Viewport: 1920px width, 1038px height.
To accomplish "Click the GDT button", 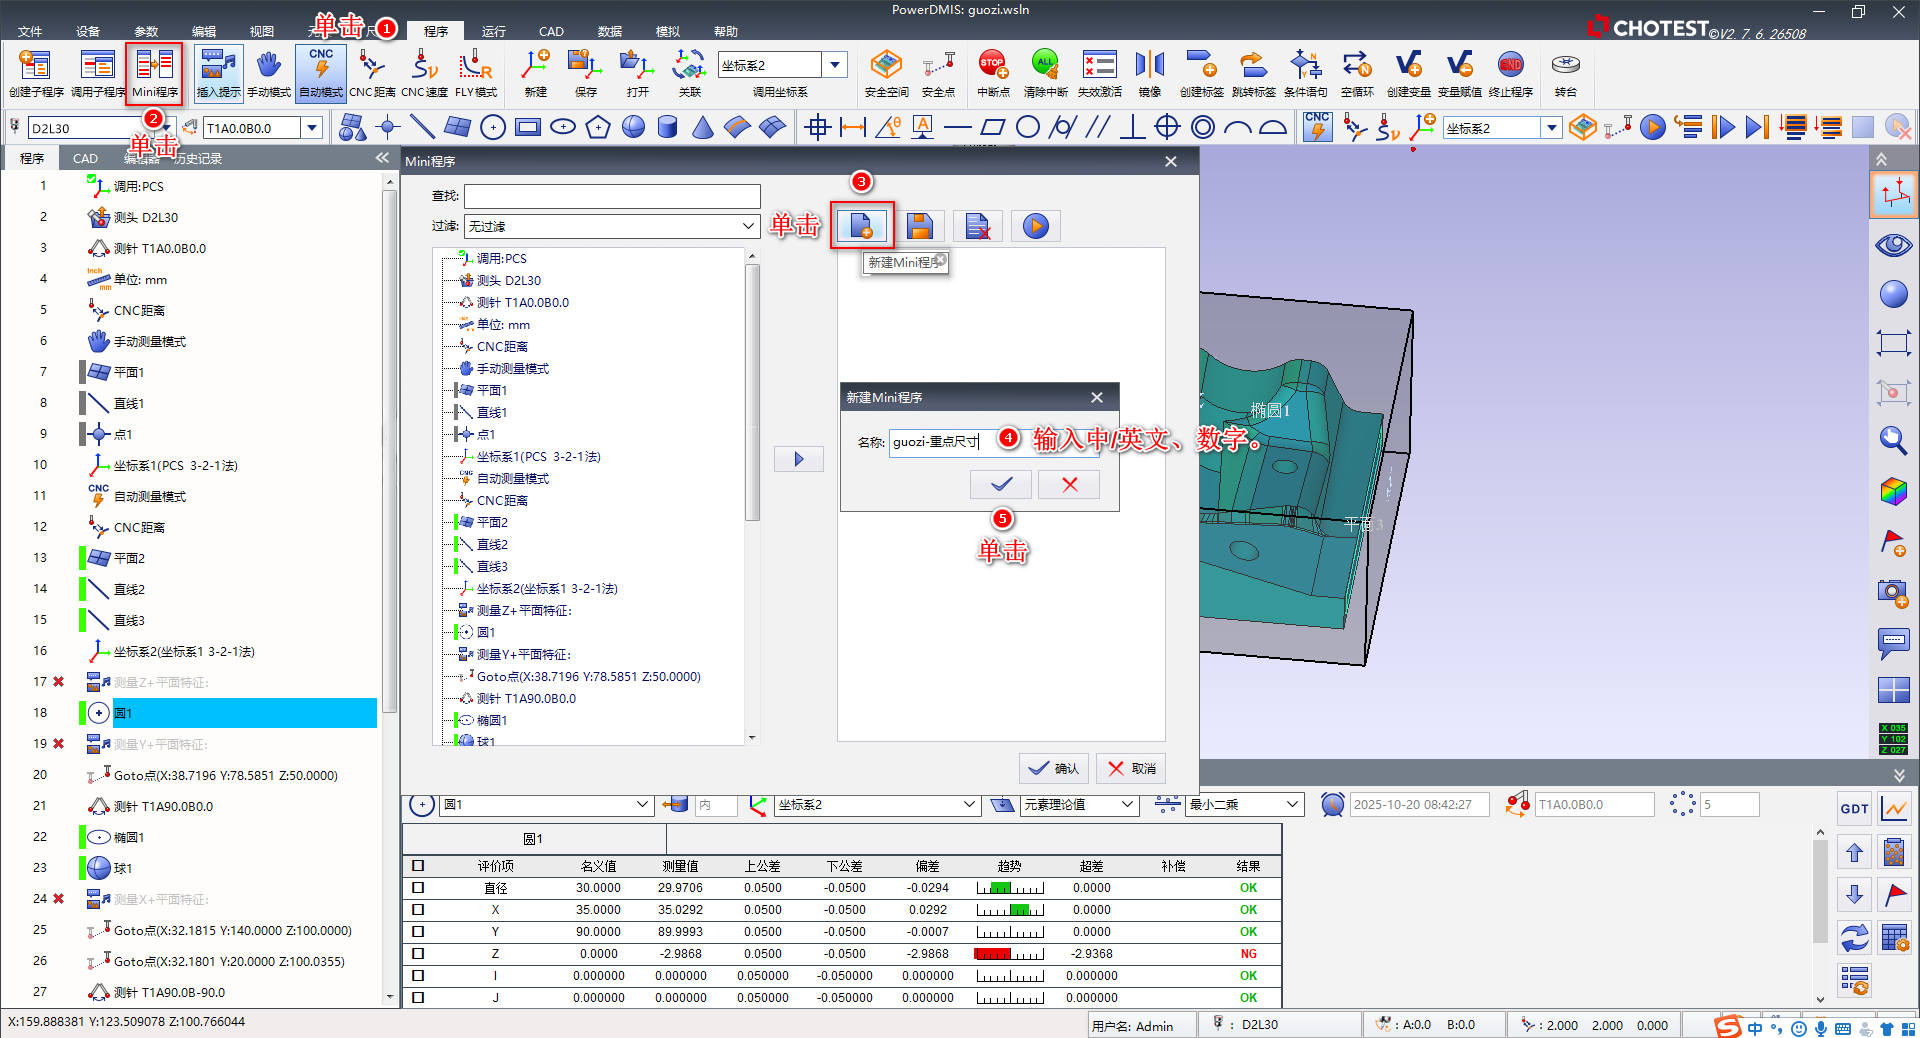I will point(1855,809).
